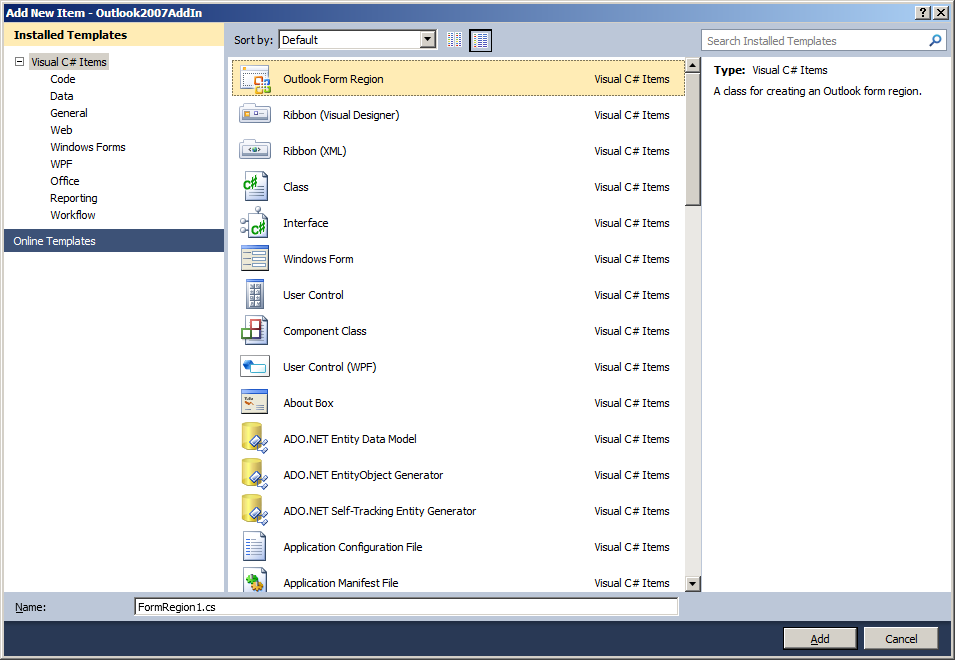Screen dimensions: 955x660
Task: Collapse the Visual C# Items tree node
Action: coord(21,61)
